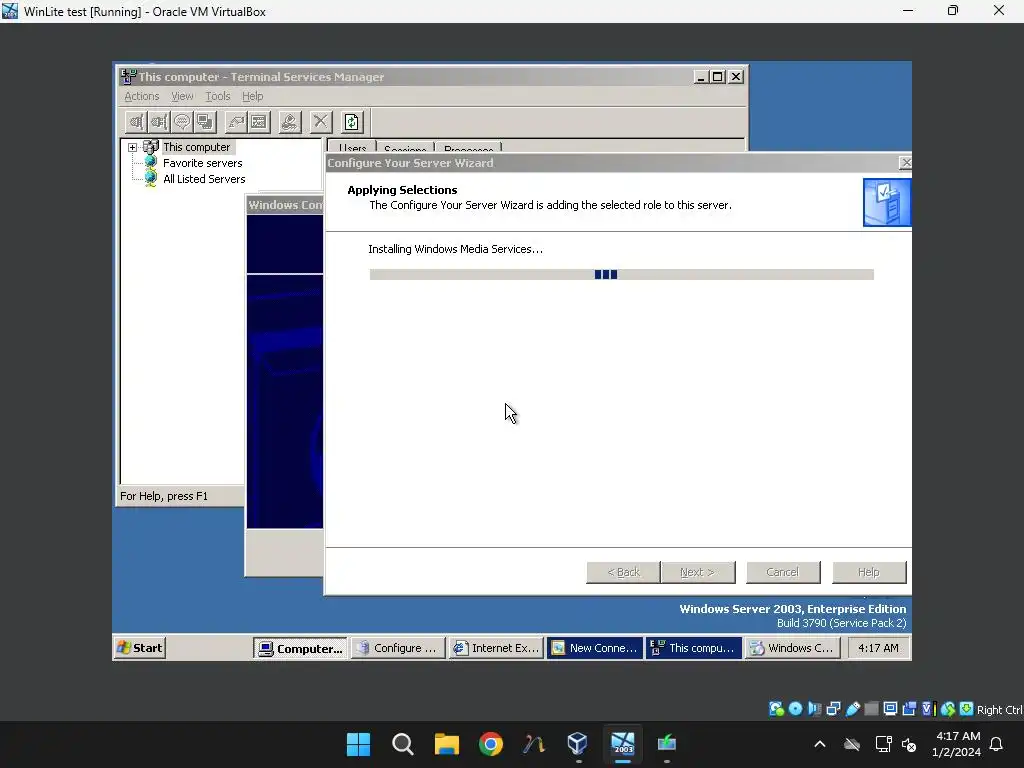Viewport: 1024px width, 768px height.
Task: Click Cancel in Configure Your Server Wizard
Action: point(783,572)
